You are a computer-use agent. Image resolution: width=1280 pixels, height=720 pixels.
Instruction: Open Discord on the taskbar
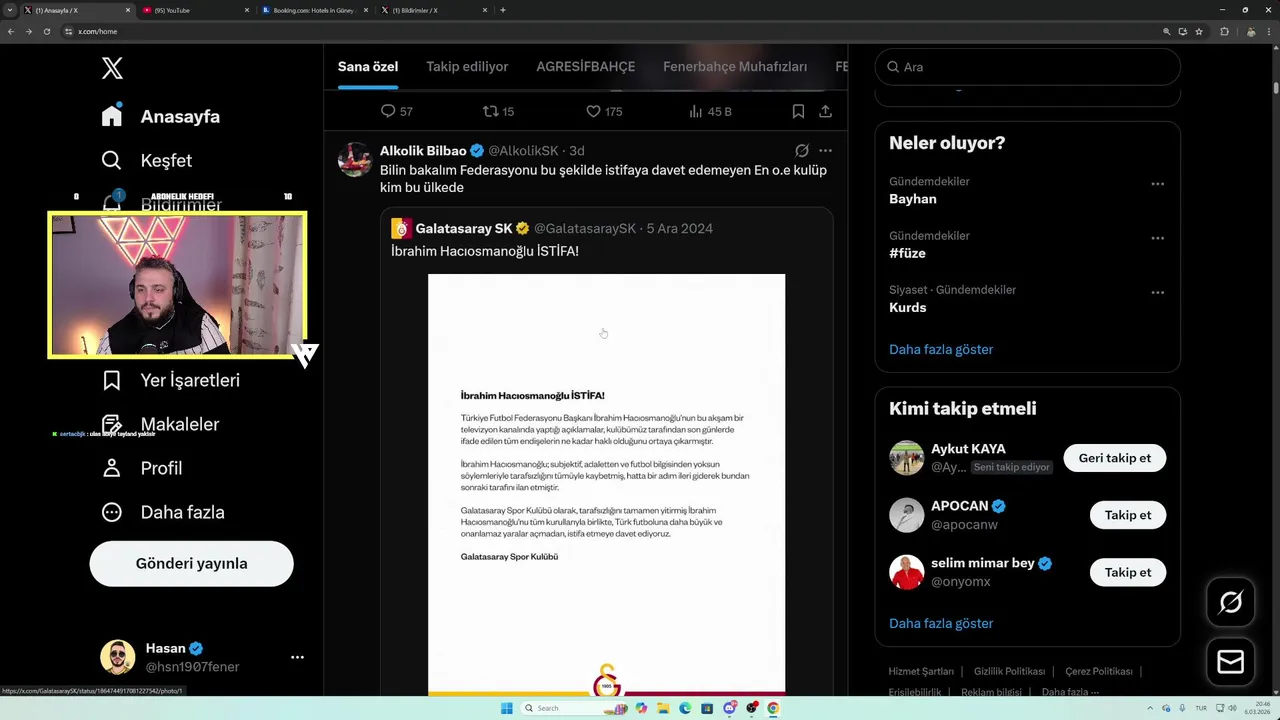pyautogui.click(x=729, y=708)
